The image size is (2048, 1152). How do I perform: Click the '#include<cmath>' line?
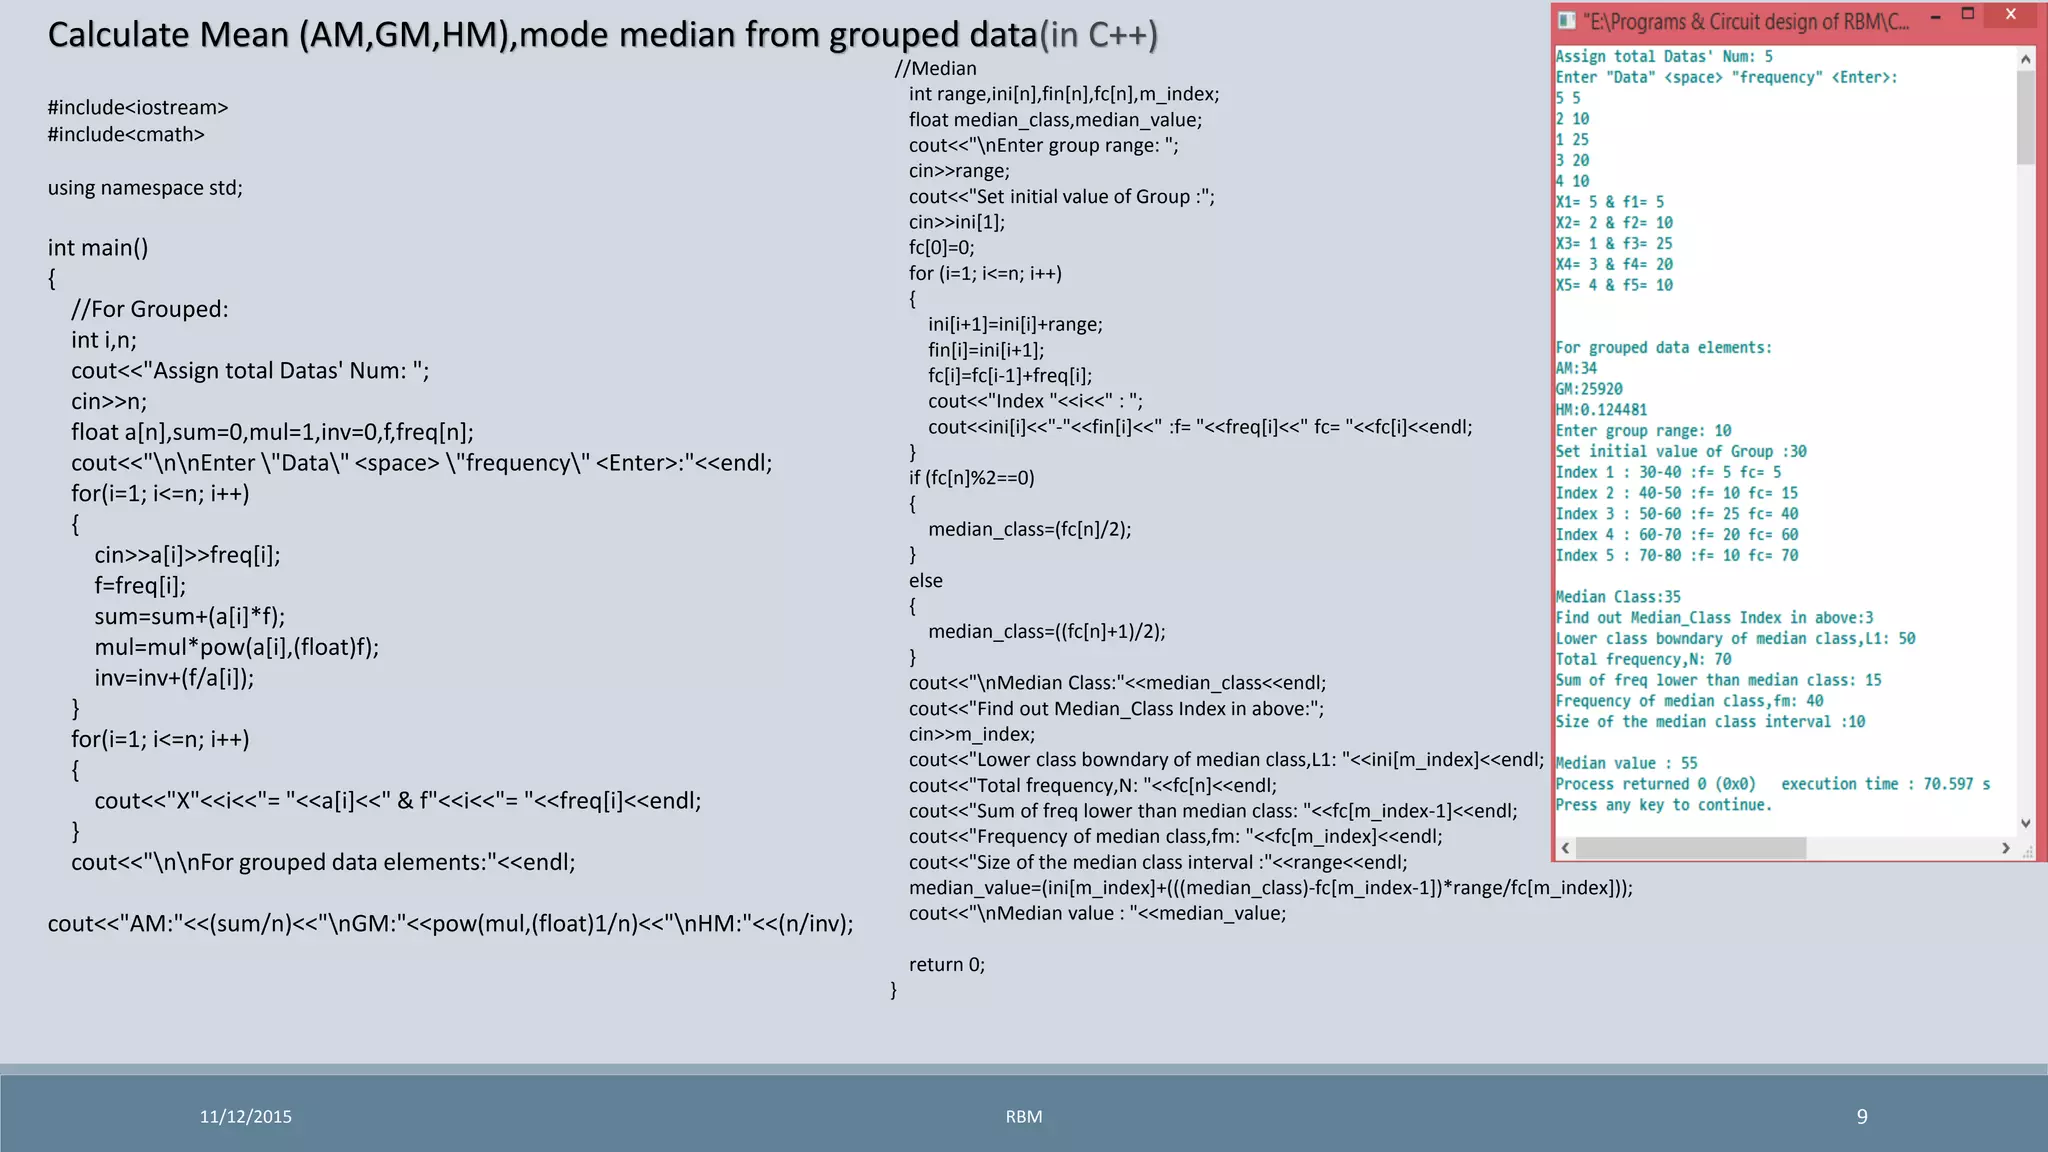click(126, 134)
